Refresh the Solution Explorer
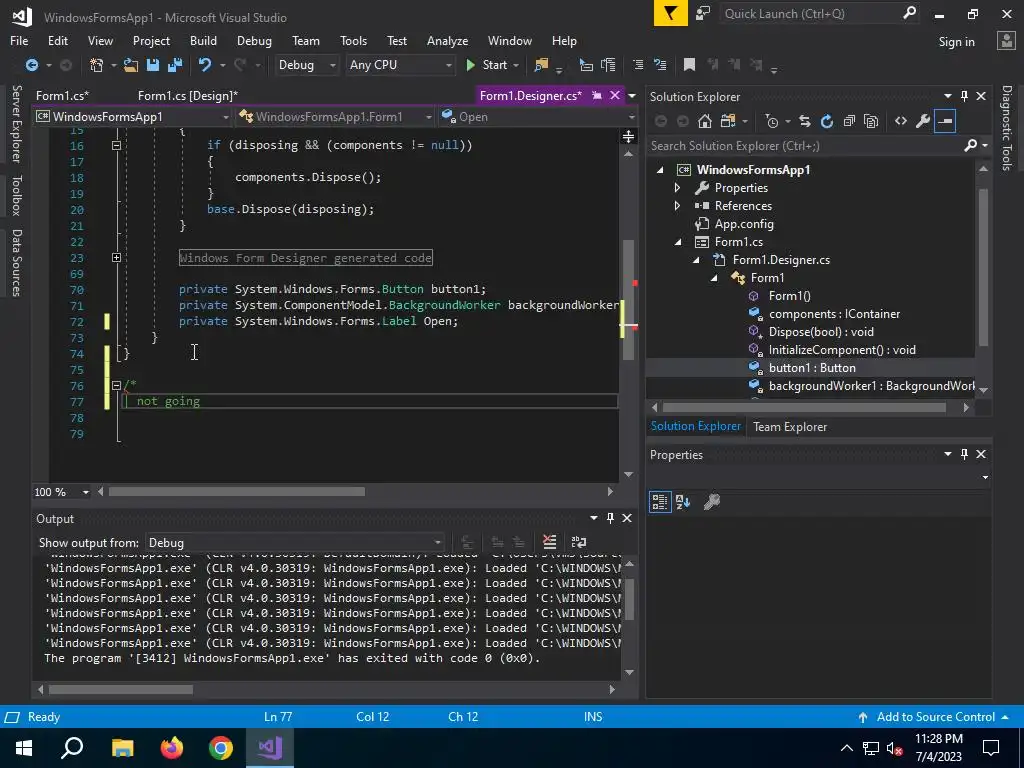1024x768 pixels. click(827, 121)
